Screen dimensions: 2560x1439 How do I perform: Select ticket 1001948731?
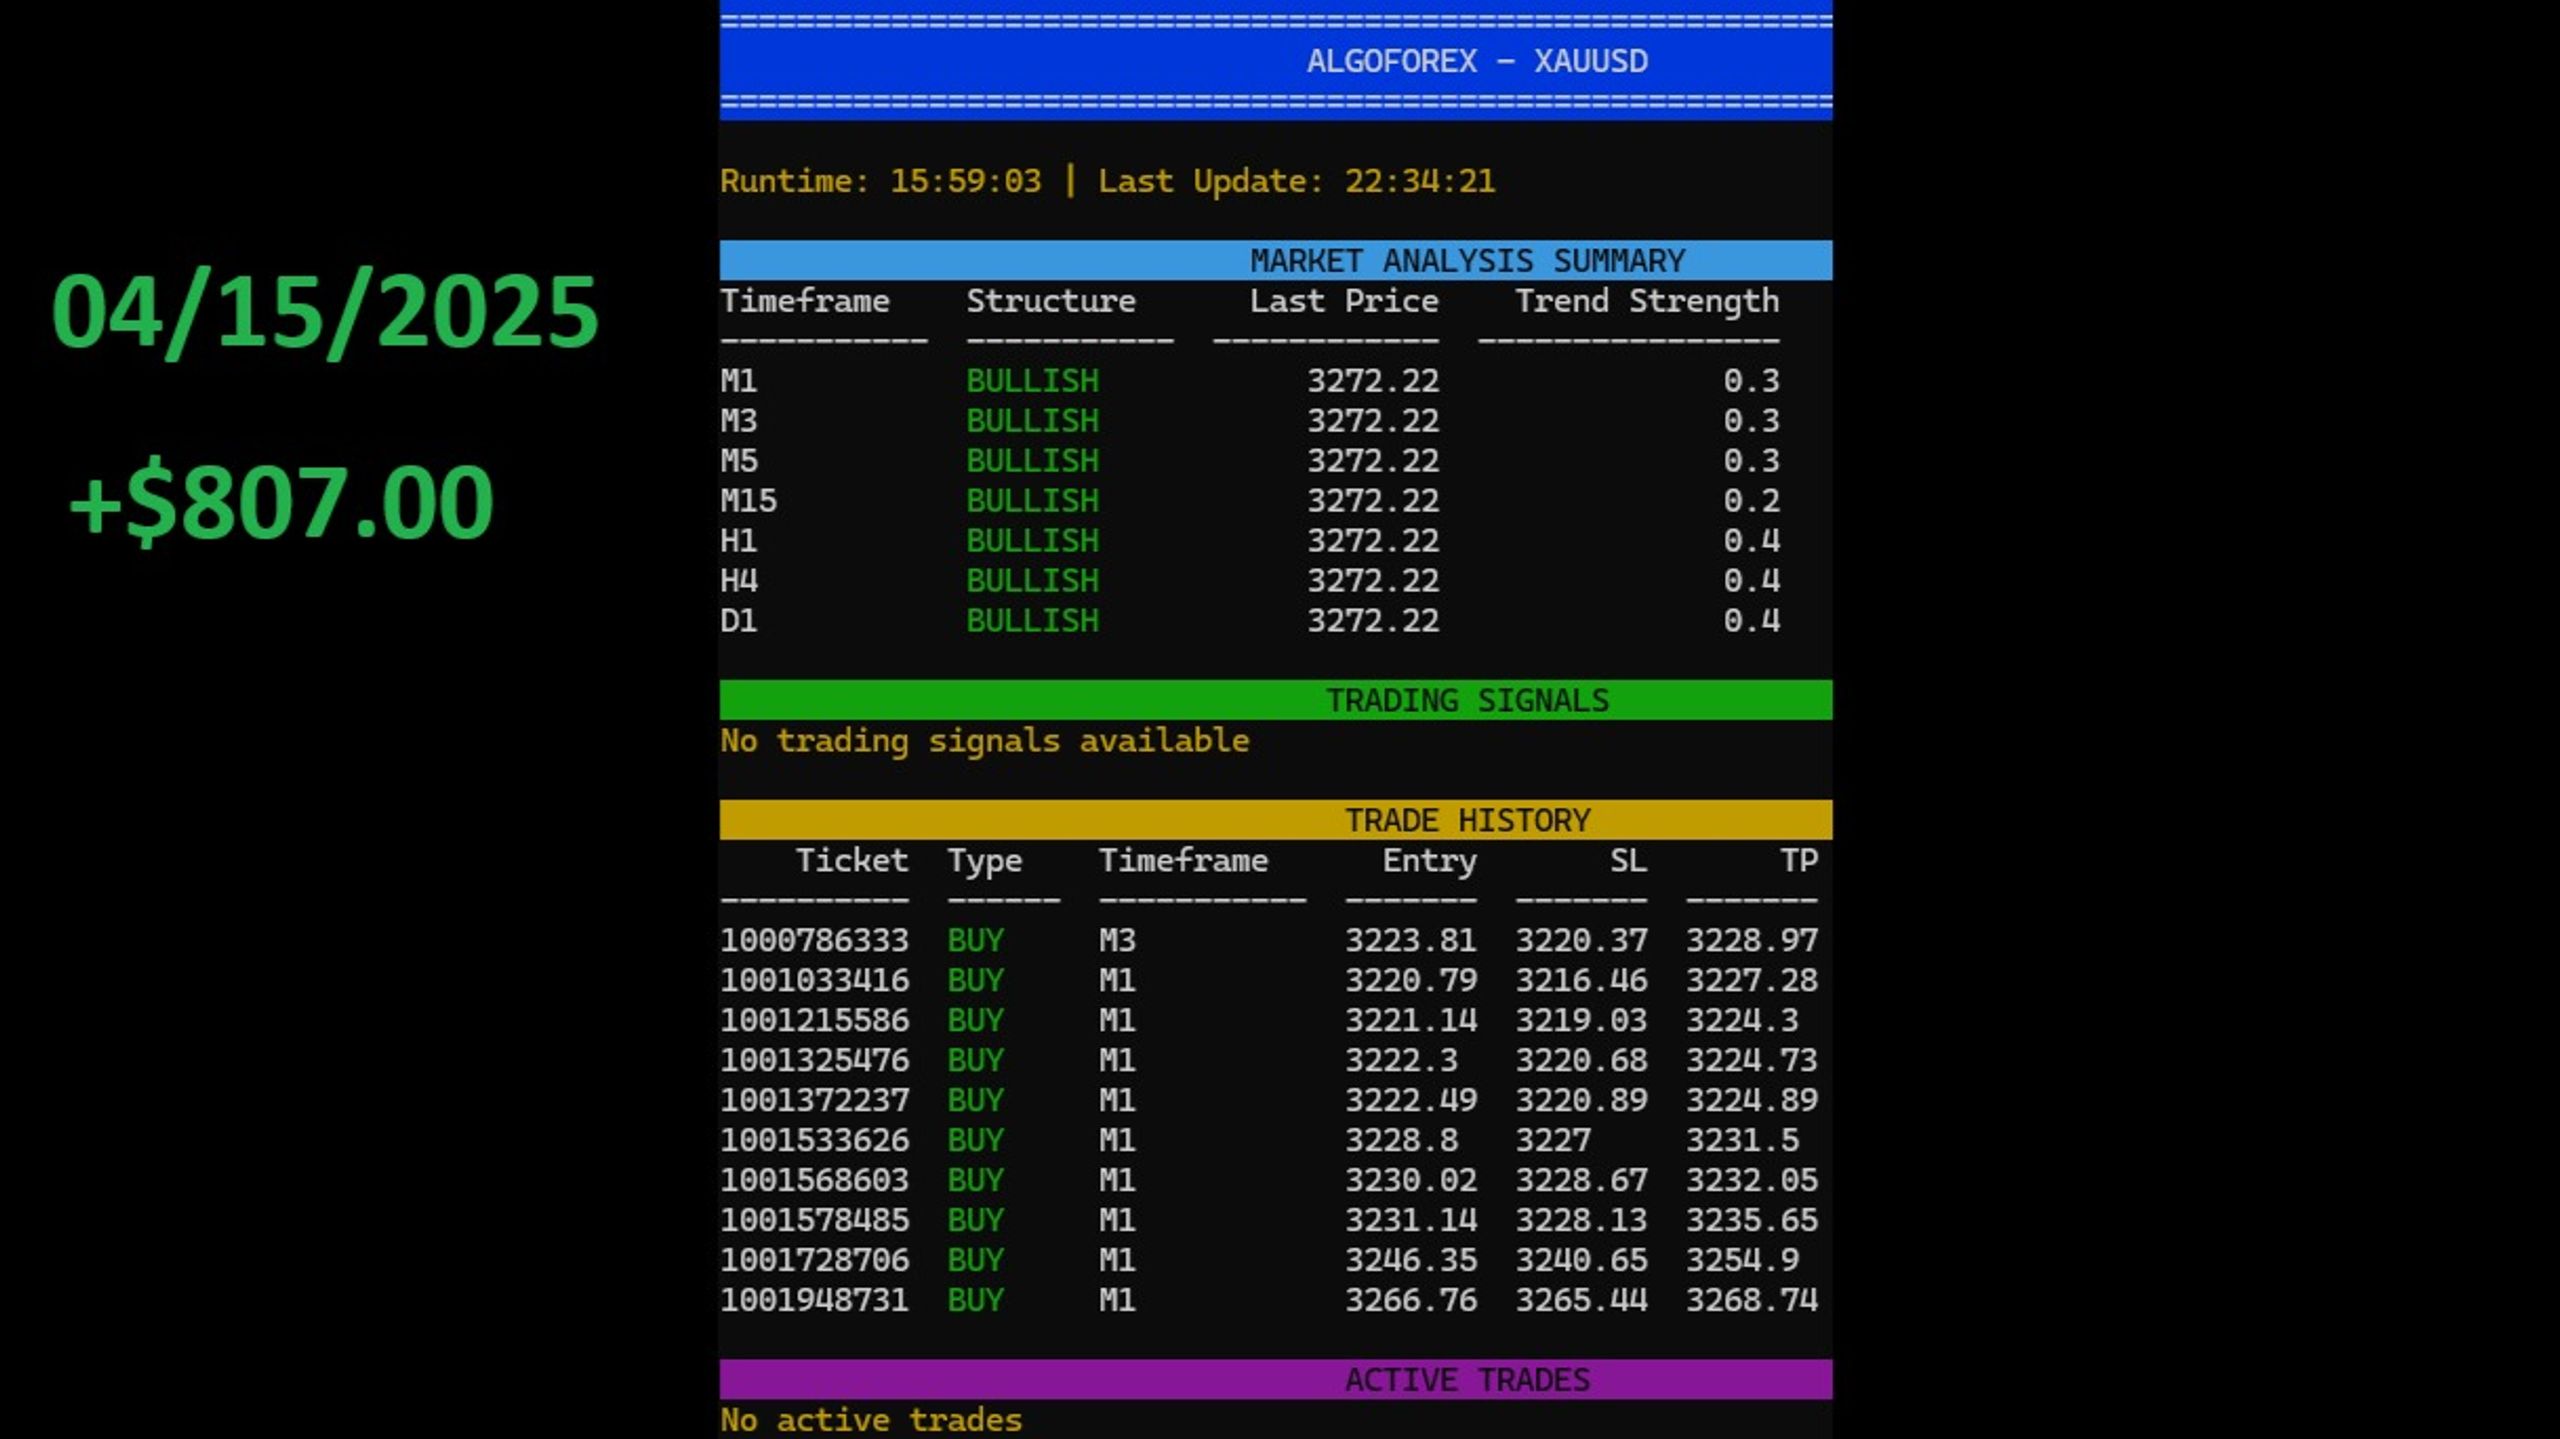pyautogui.click(x=815, y=1300)
